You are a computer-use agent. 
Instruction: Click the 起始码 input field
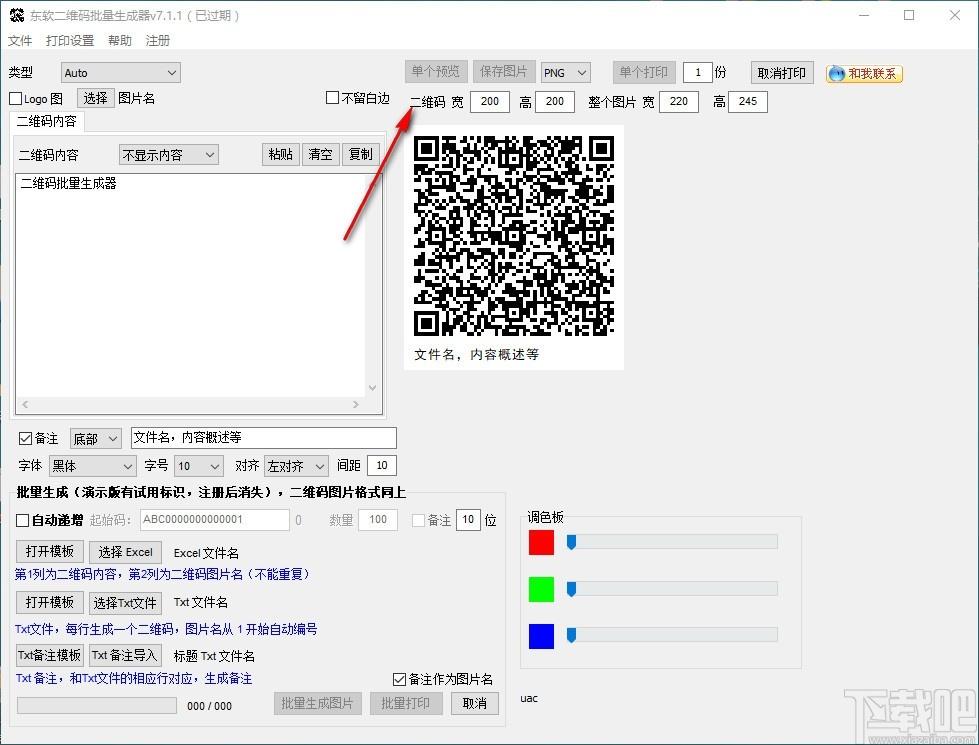pos(215,520)
